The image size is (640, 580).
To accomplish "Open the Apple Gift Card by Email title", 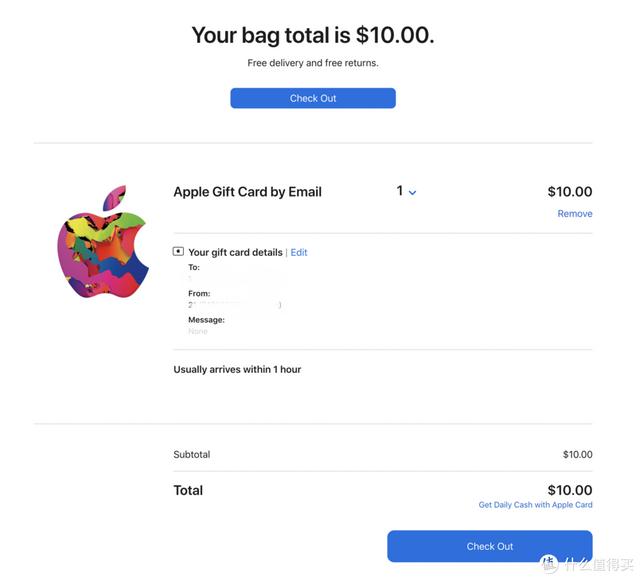I will coord(247,192).
